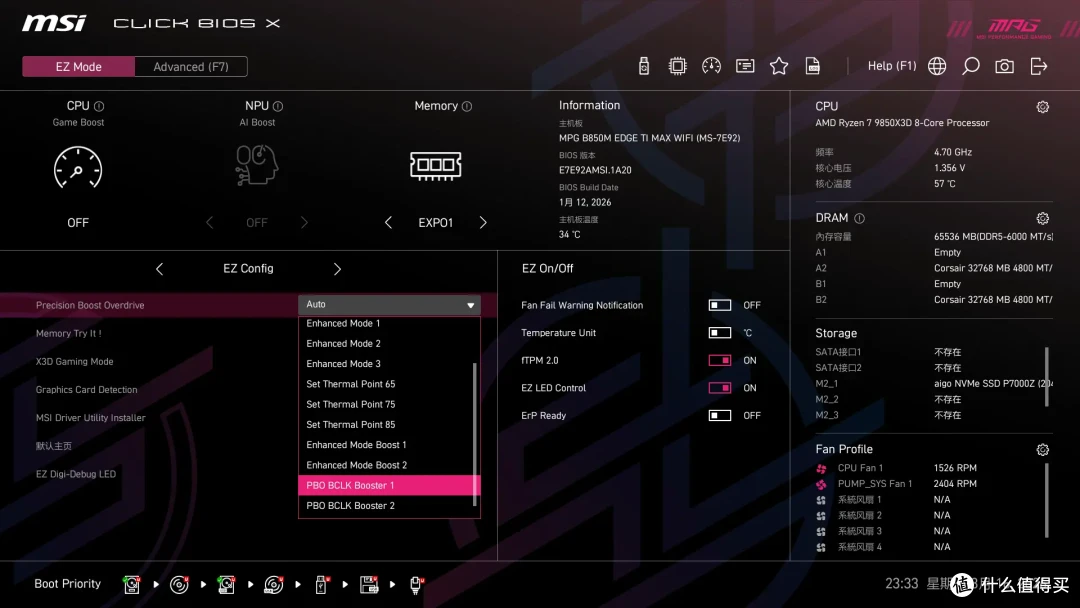Open DRAM panel settings gear
Image resolution: width=1080 pixels, height=608 pixels.
[1043, 218]
